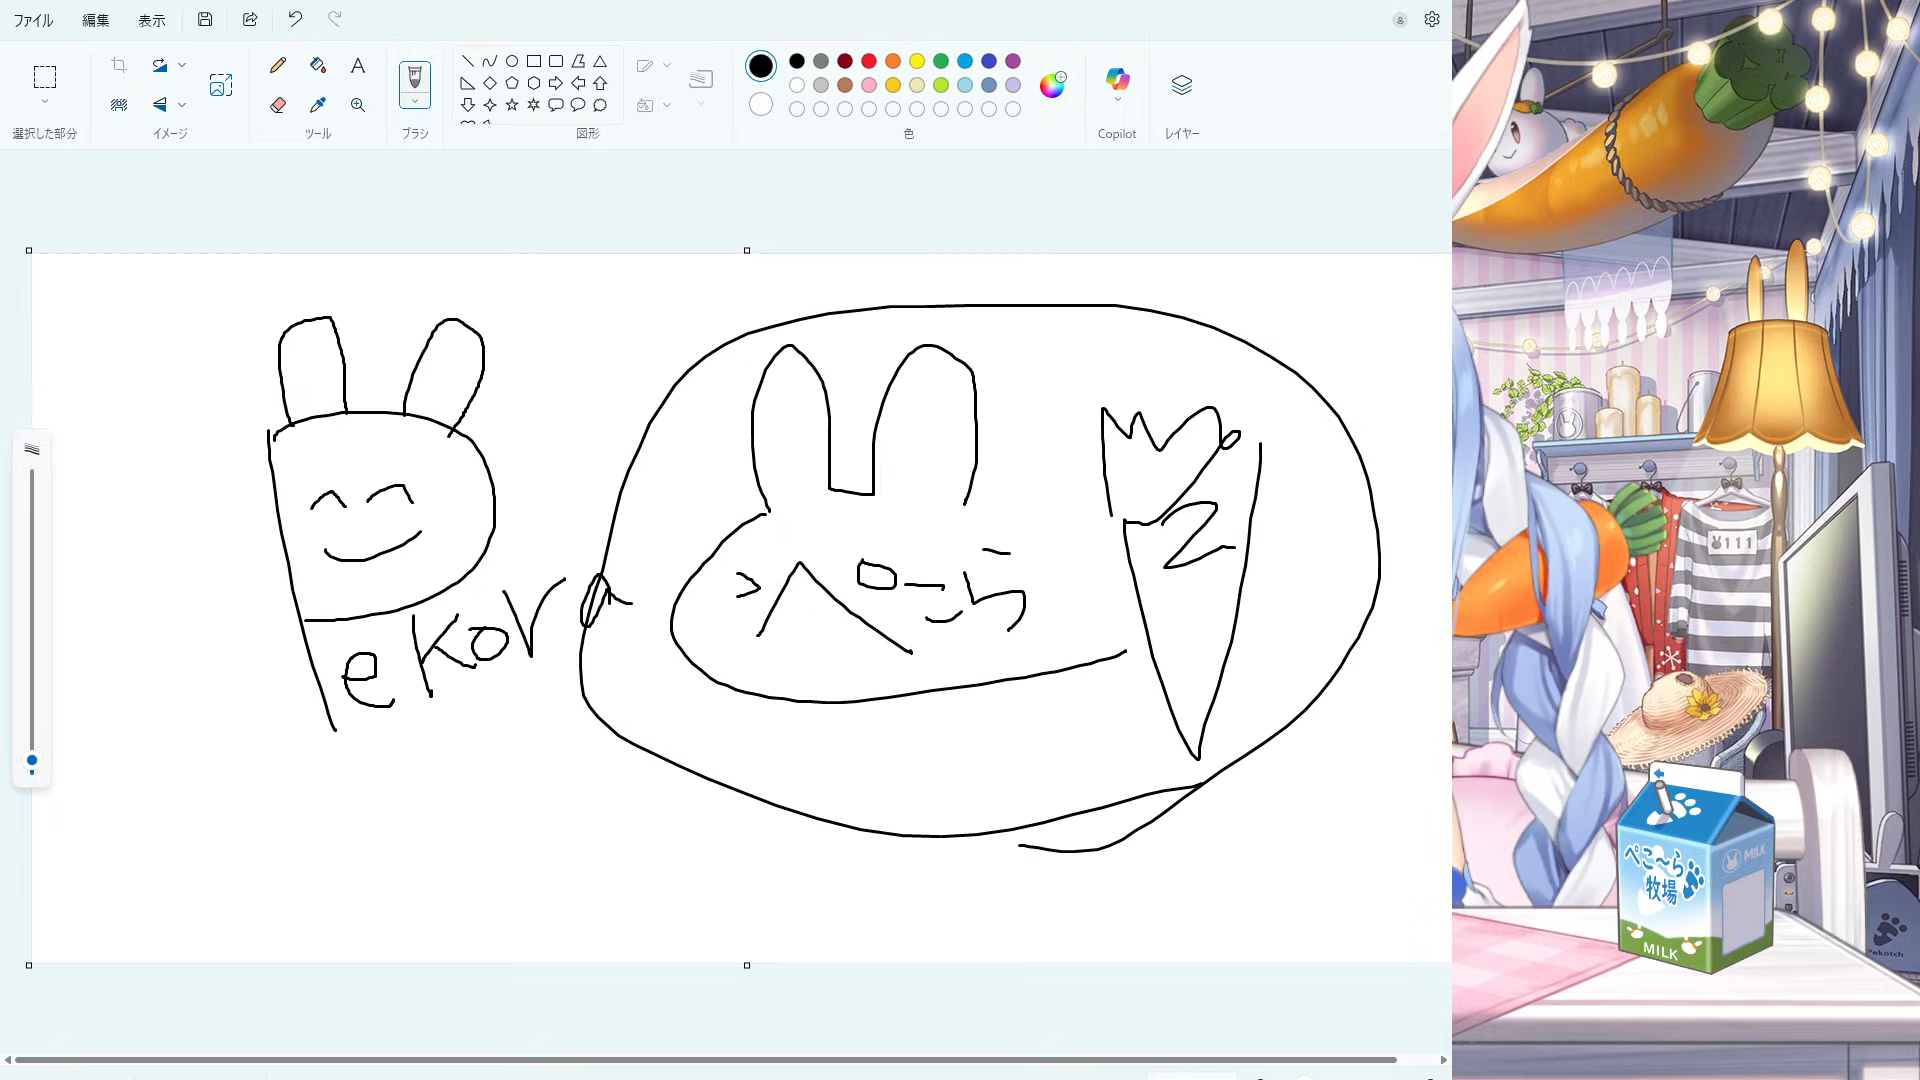Click the horizontal canvas scrollbar
1920x1080 pixels.
(x=705, y=1060)
